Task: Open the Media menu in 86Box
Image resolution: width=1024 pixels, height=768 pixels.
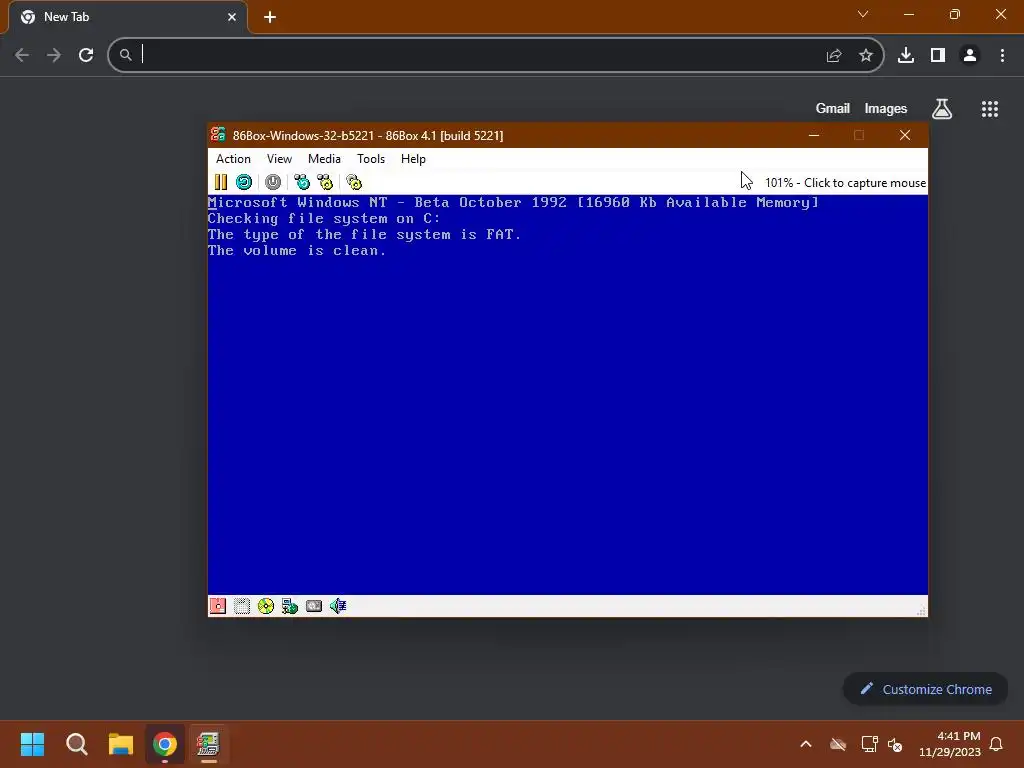Action: pos(324,159)
